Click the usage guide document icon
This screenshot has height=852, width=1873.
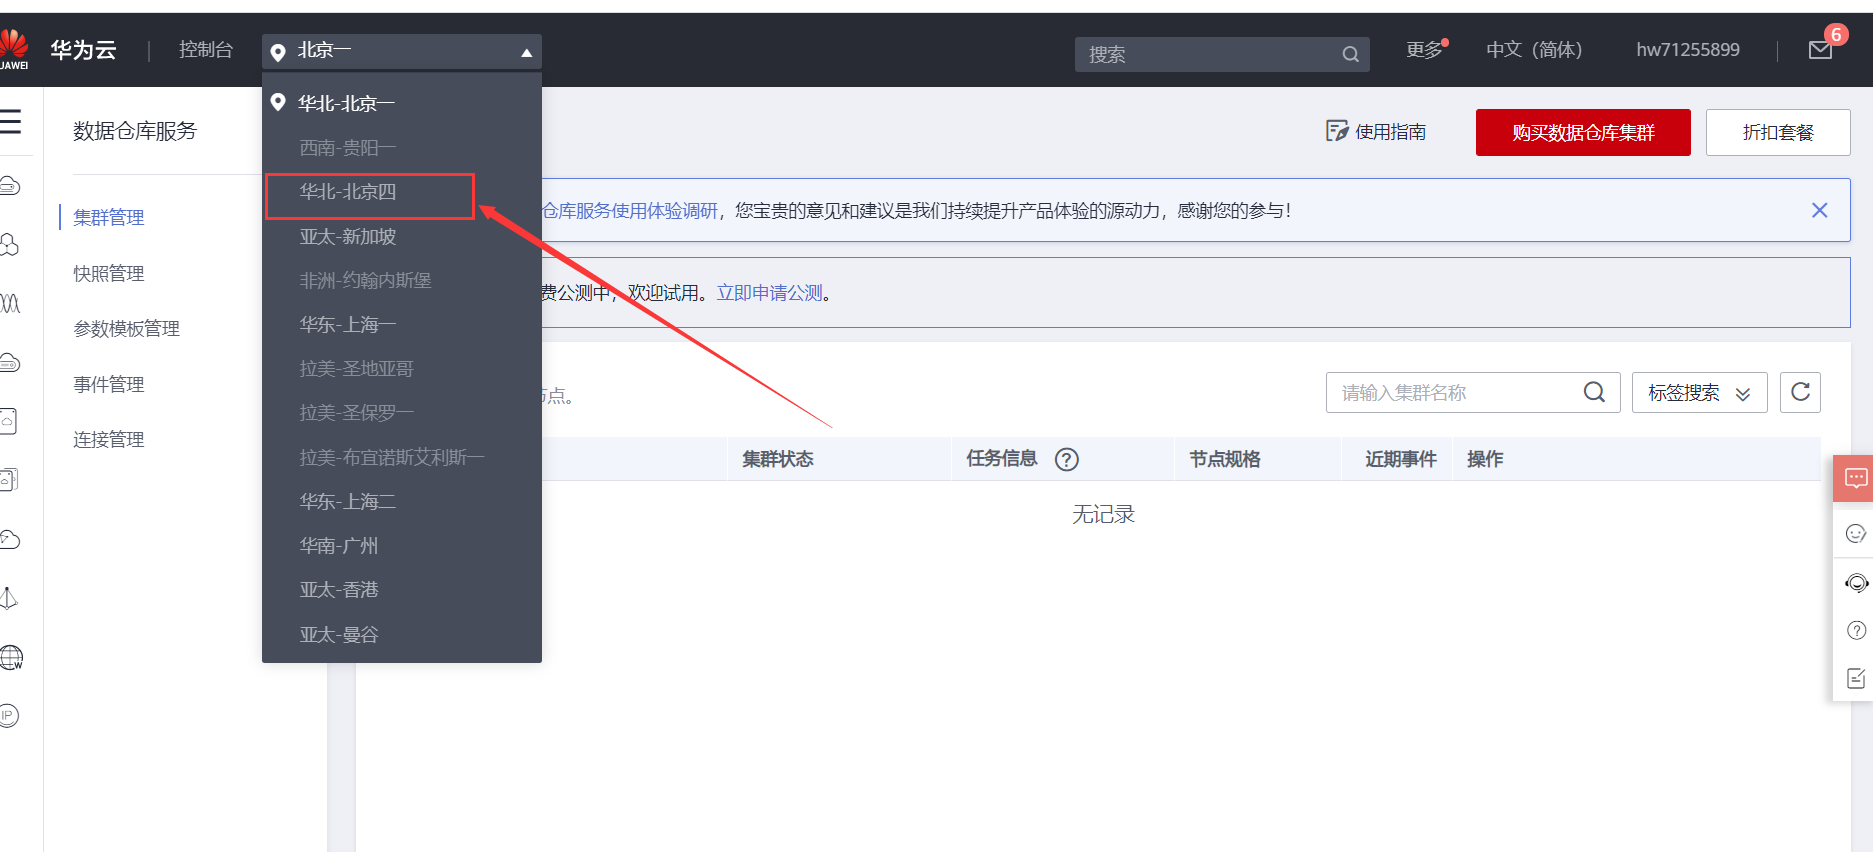coord(1337,131)
